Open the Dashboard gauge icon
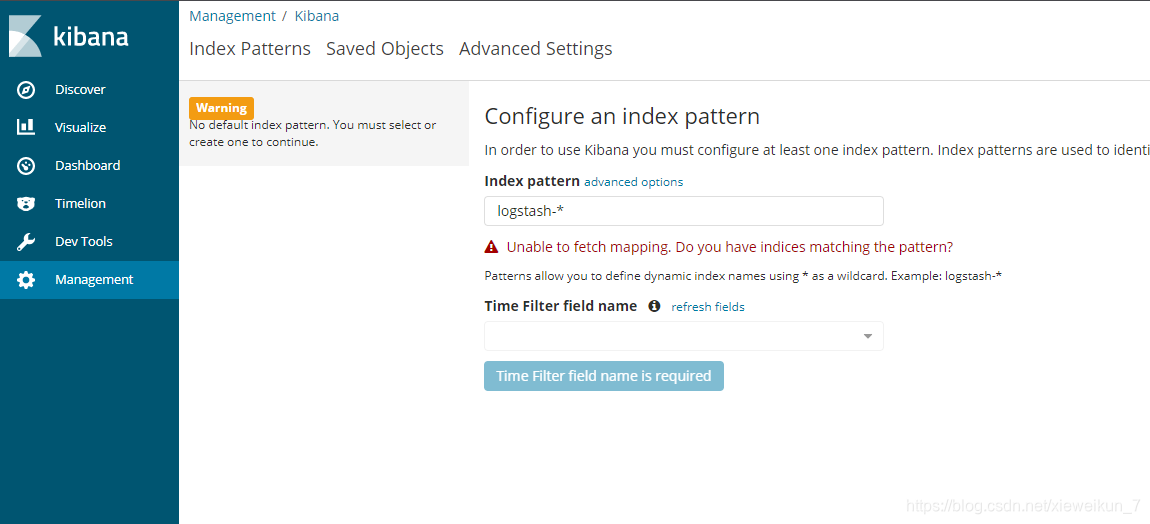This screenshot has height=524, width=1150. click(x=26, y=166)
